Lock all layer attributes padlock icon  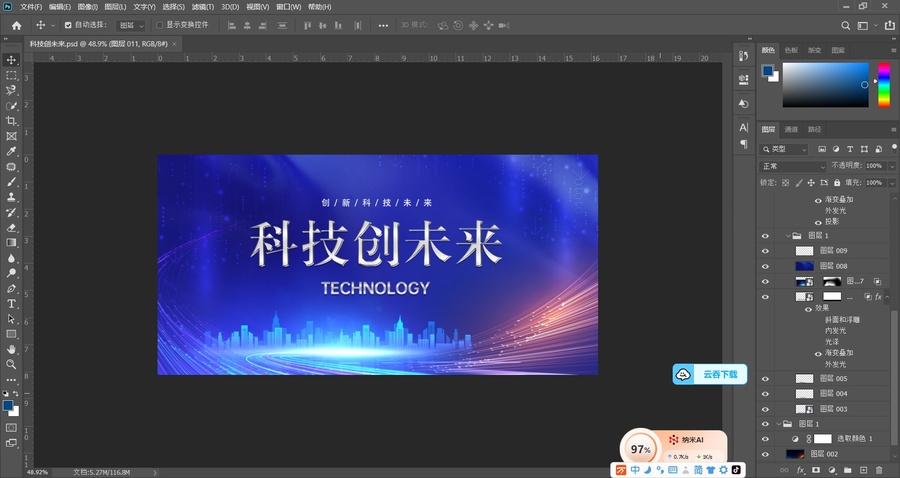[837, 182]
